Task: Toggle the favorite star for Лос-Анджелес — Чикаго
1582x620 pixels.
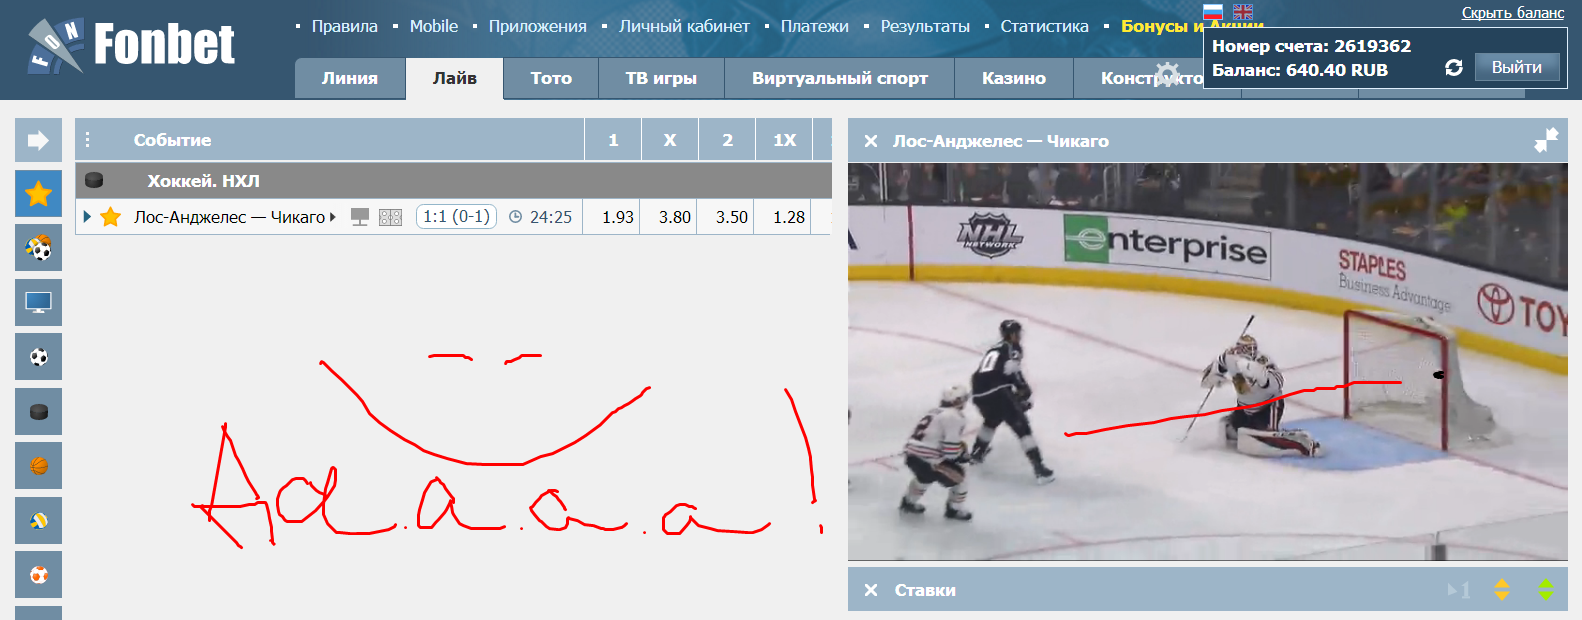Action: pyautogui.click(x=111, y=217)
